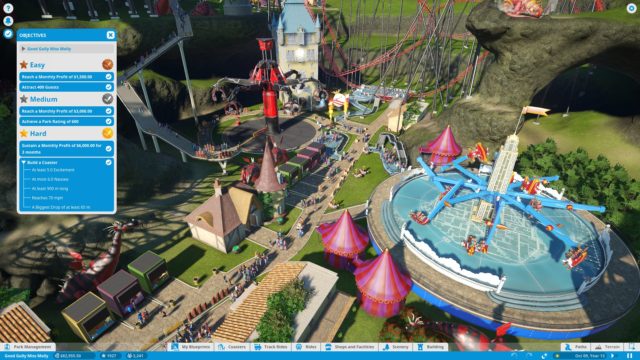This screenshot has height=360, width=640.
Task: Click the gold Hard medal icon
Action: (107, 133)
